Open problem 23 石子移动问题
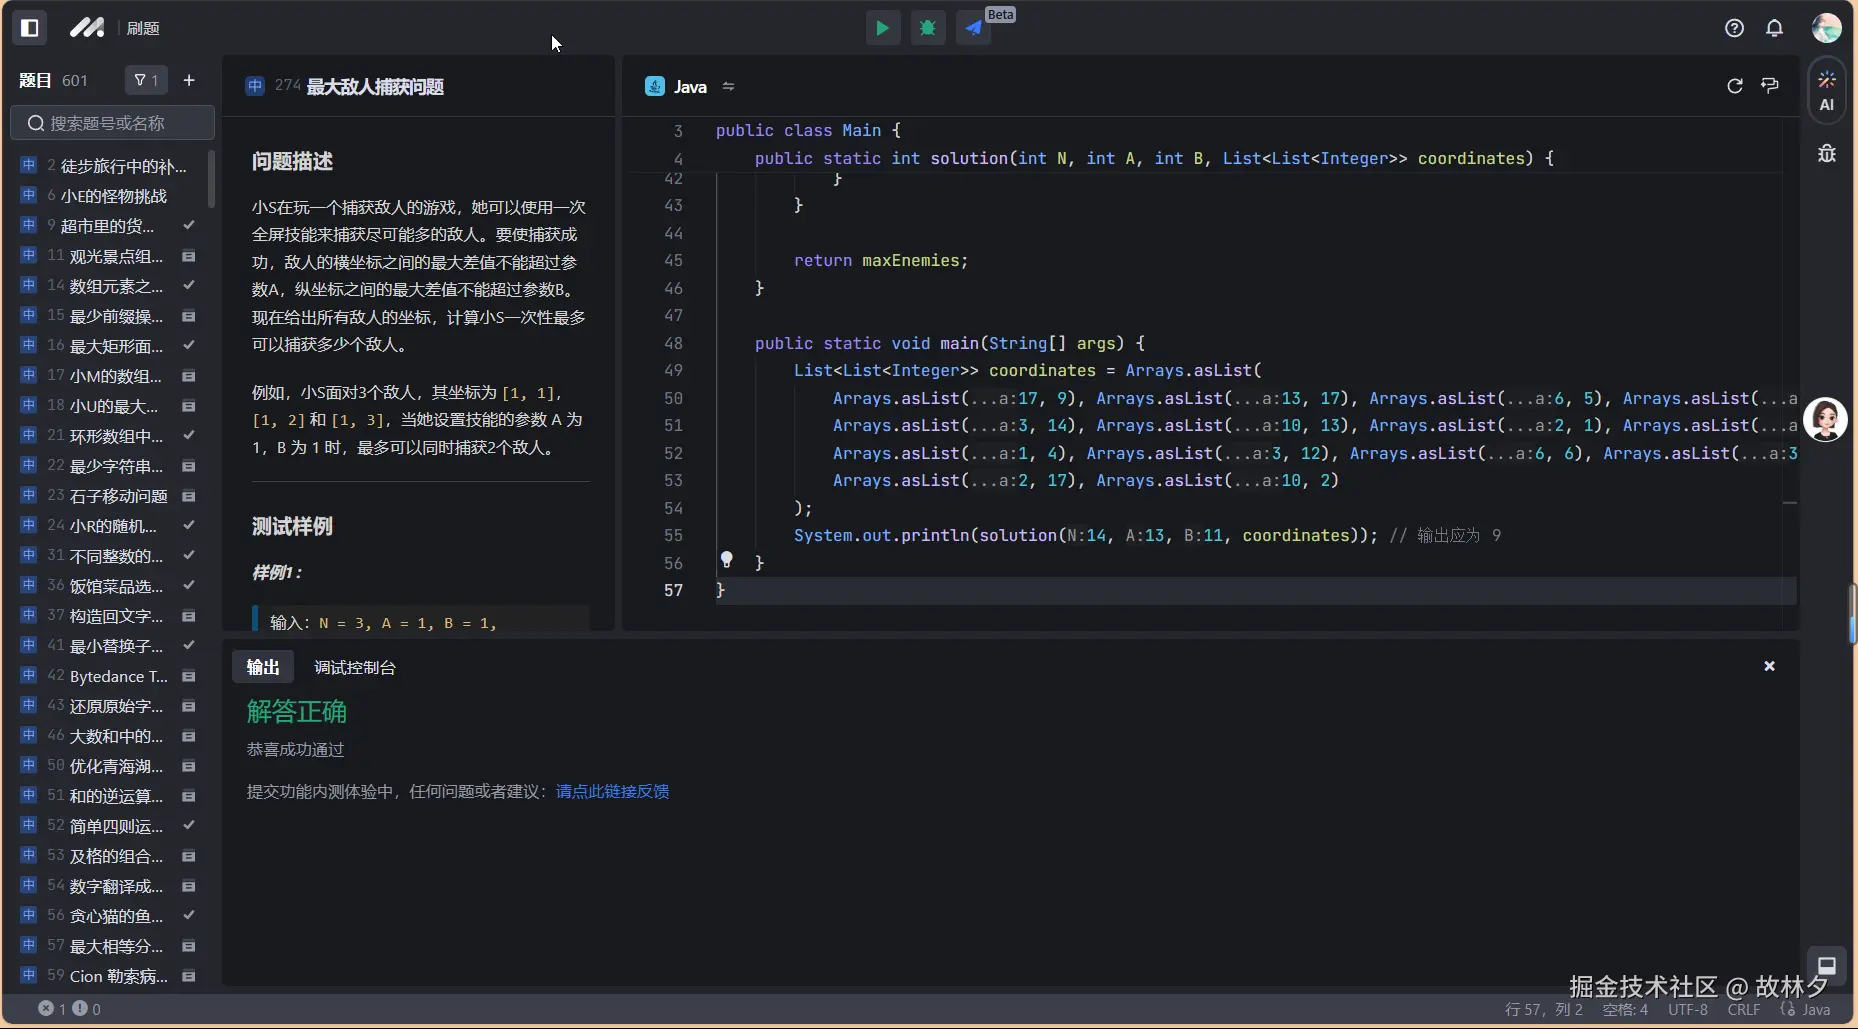Viewport: 1858px width, 1029px height. point(118,496)
